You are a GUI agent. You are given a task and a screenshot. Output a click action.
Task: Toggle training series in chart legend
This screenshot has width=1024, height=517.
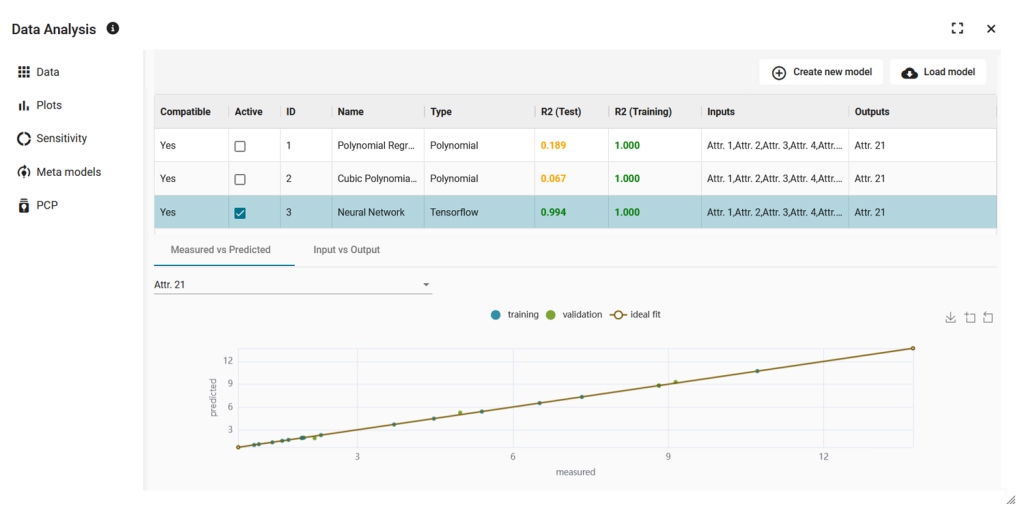pyautogui.click(x=515, y=315)
